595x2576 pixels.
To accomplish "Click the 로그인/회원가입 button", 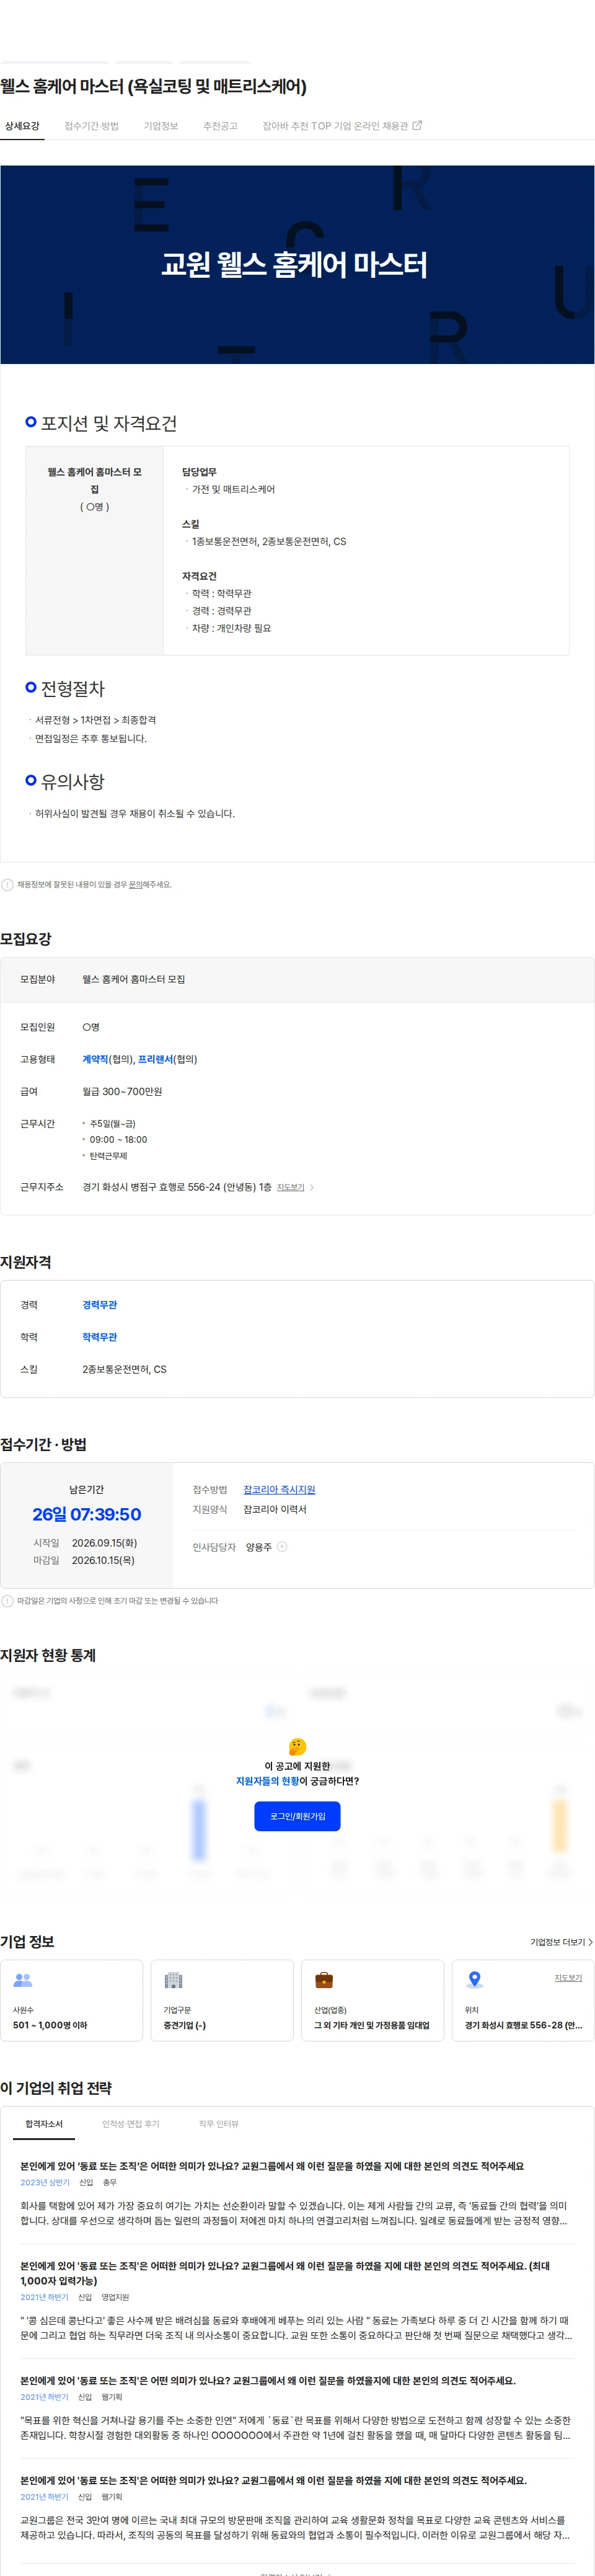I will (x=297, y=1816).
